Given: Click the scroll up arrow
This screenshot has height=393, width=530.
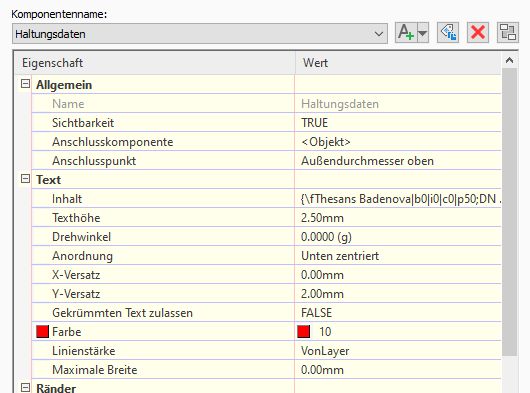Looking at the screenshot, I should click(x=509, y=61).
